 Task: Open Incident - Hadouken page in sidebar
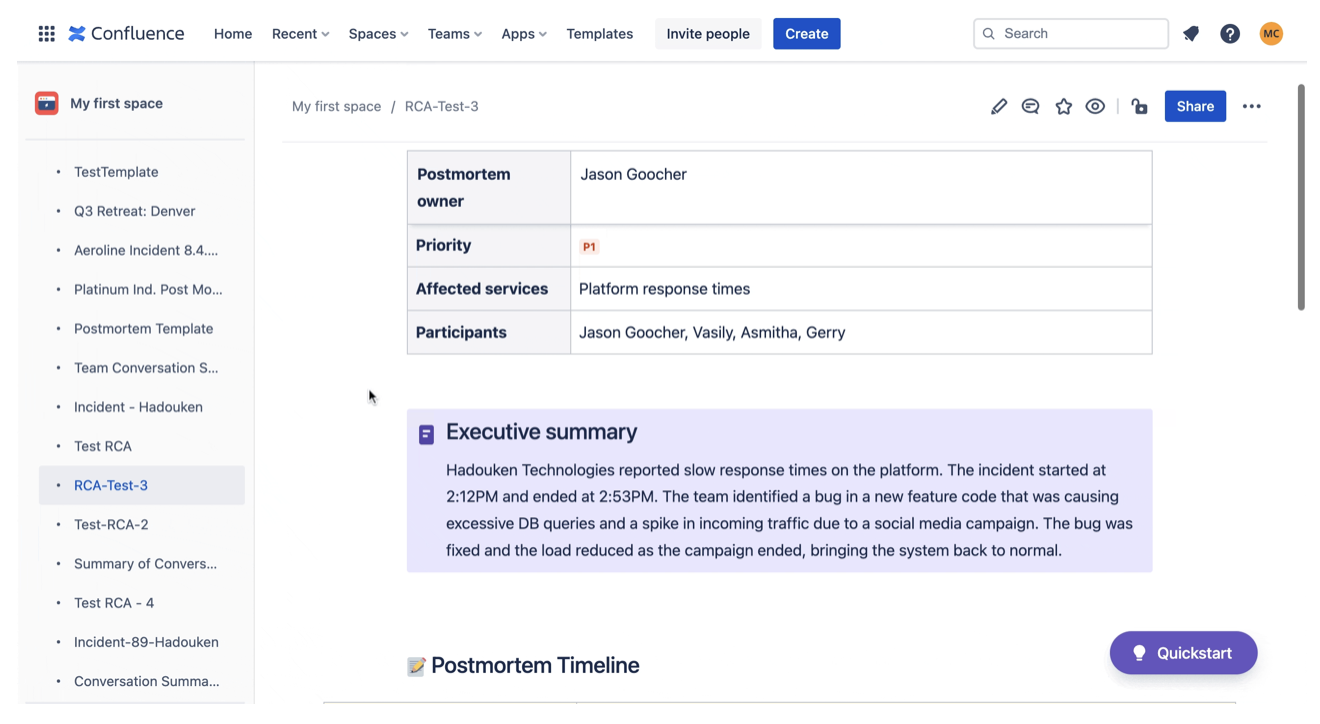(138, 407)
